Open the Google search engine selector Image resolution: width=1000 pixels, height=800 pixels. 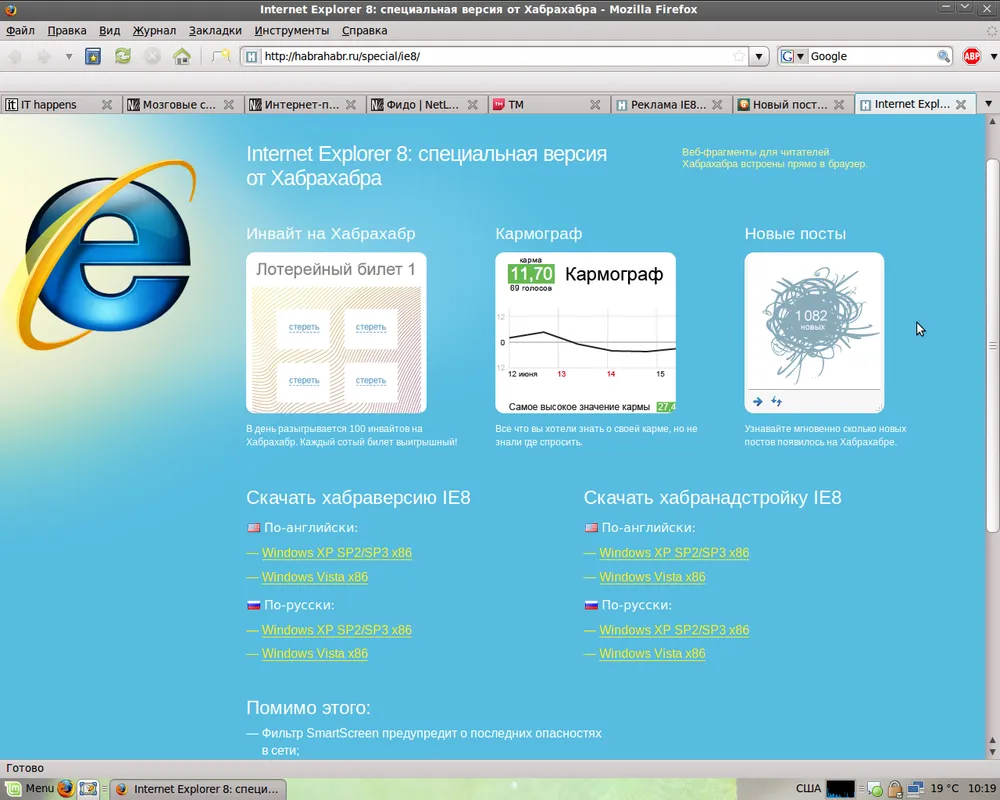click(793, 56)
